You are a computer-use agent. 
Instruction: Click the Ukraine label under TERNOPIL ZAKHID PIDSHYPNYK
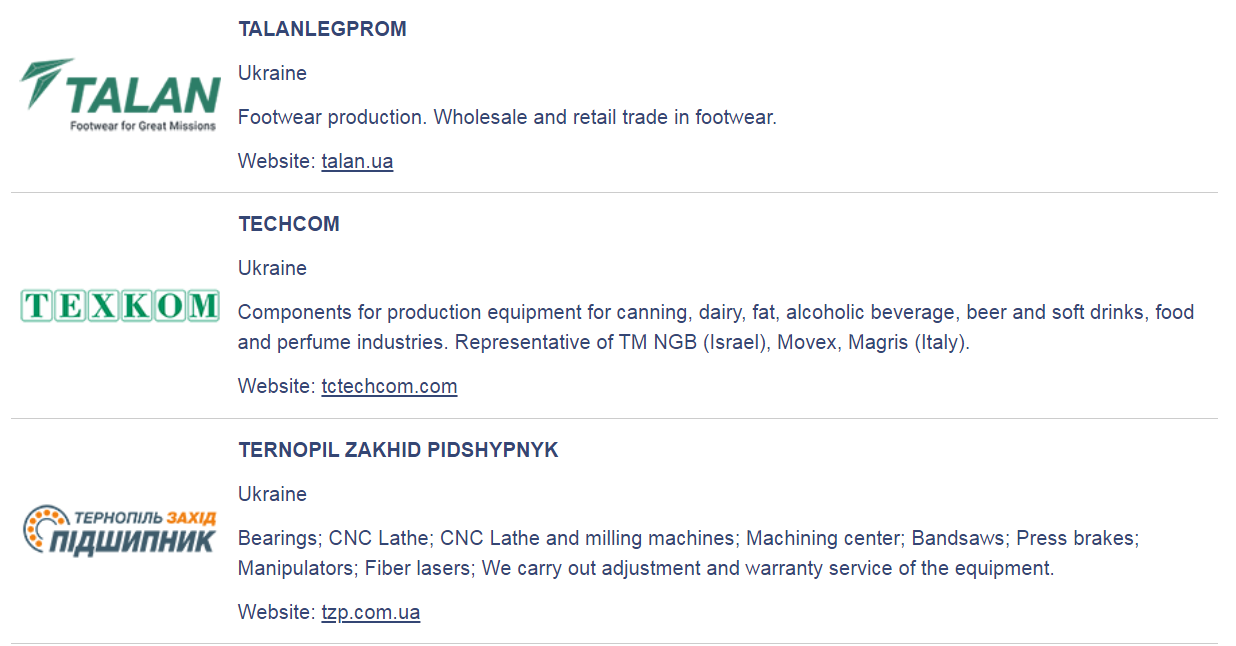coord(272,494)
